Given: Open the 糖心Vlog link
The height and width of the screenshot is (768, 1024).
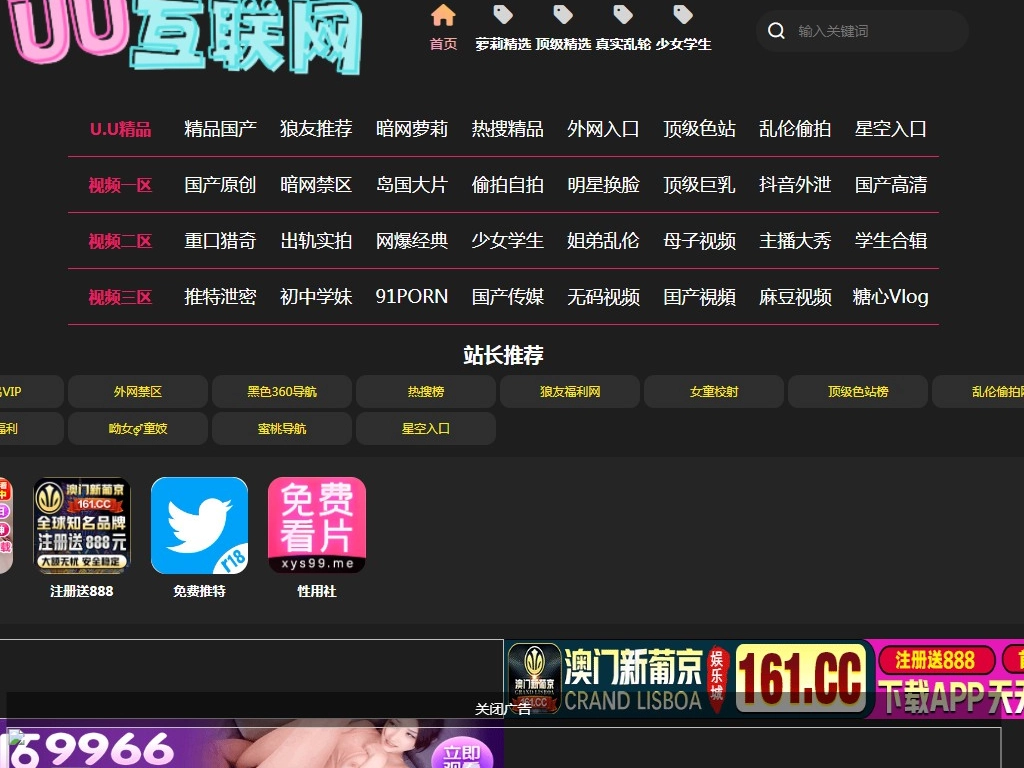Looking at the screenshot, I should (x=890, y=296).
